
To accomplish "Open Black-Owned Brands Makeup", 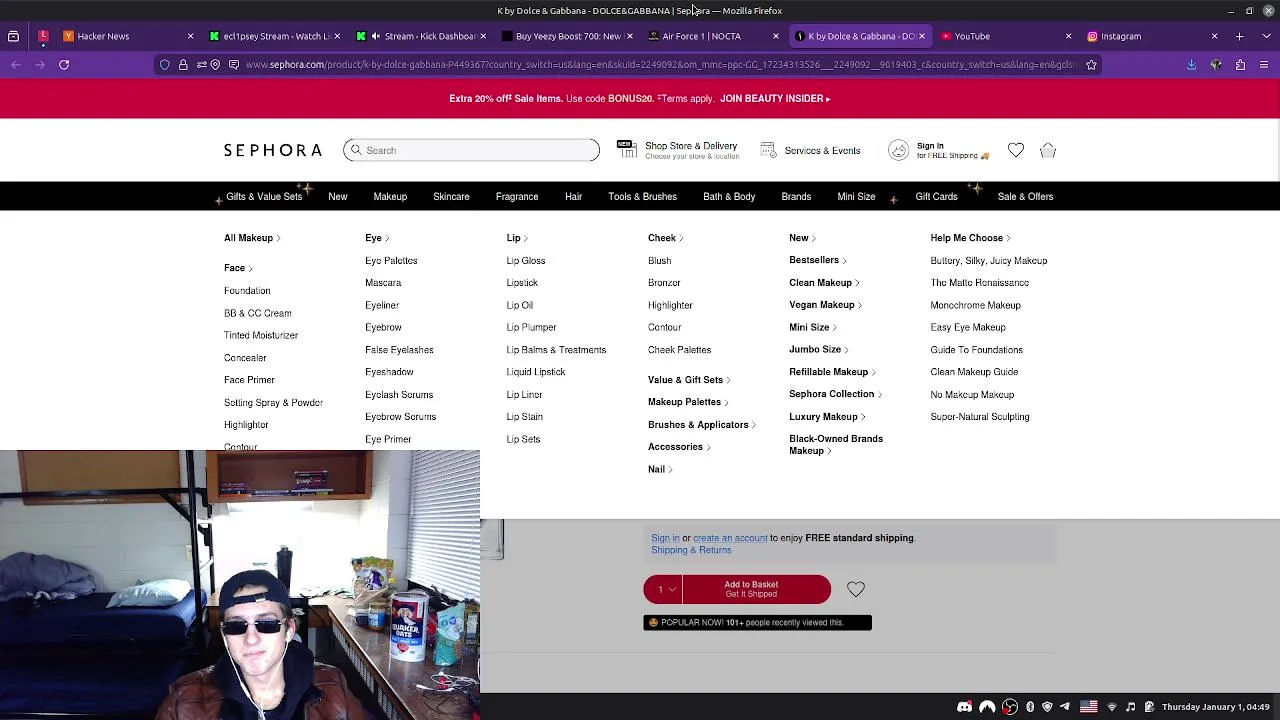I will point(836,445).
